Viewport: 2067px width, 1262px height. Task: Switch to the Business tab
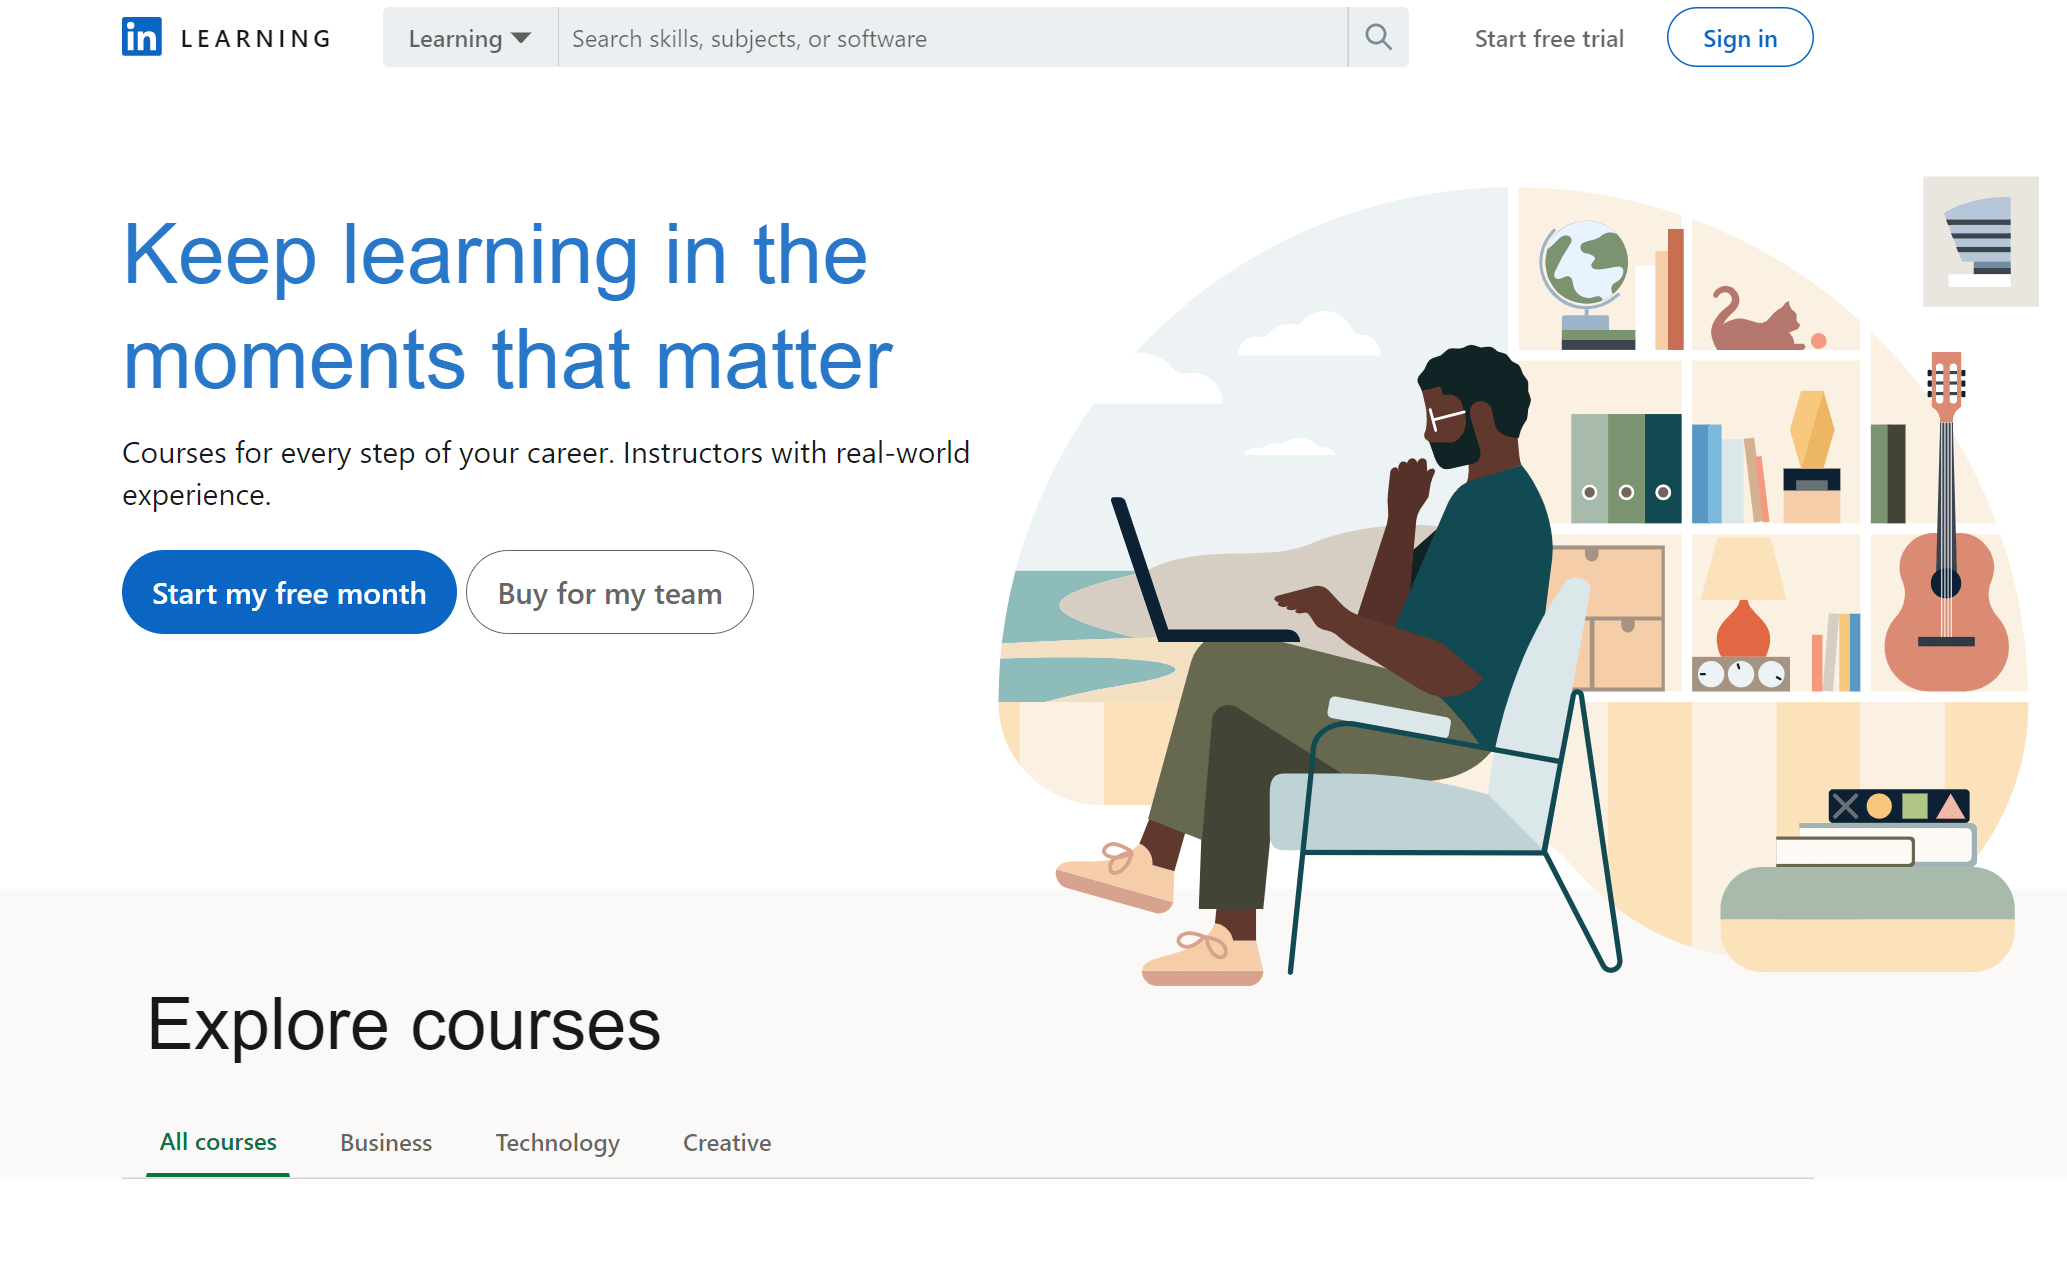386,1143
